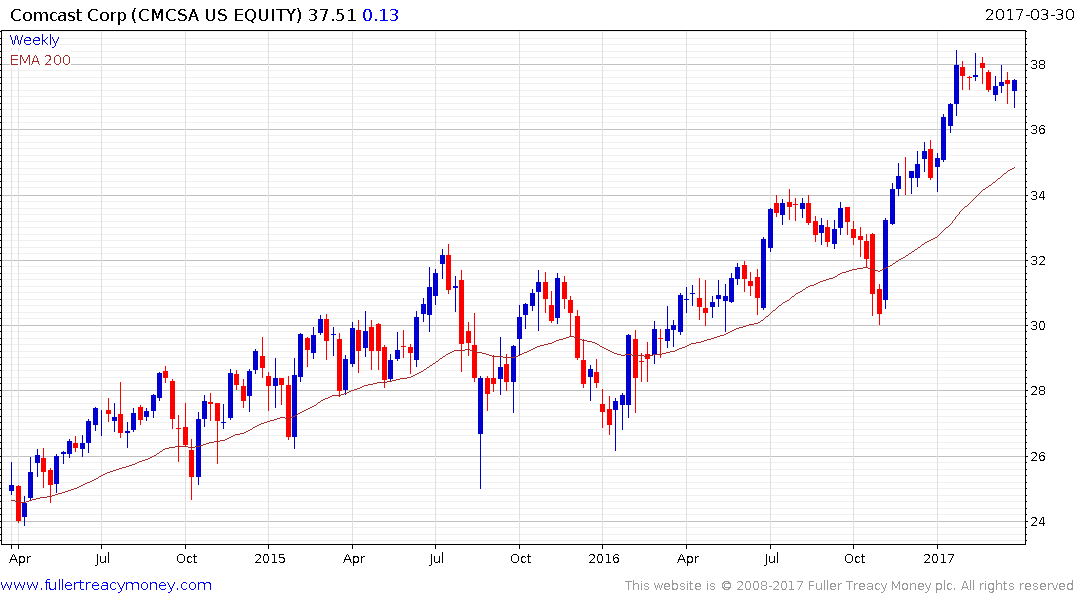Viewport: 1075px width, 600px height.
Task: Select the 37.51 last price value
Action: (x=332, y=15)
